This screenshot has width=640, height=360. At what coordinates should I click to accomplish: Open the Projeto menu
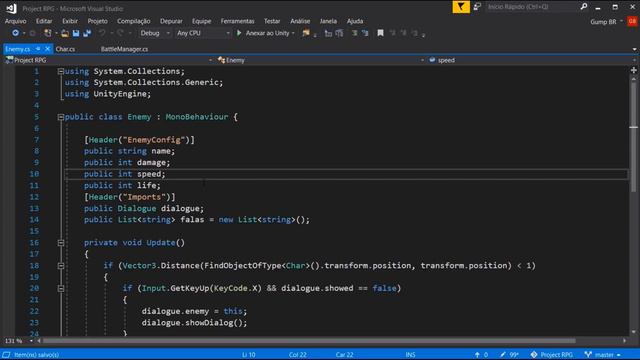click(98, 21)
